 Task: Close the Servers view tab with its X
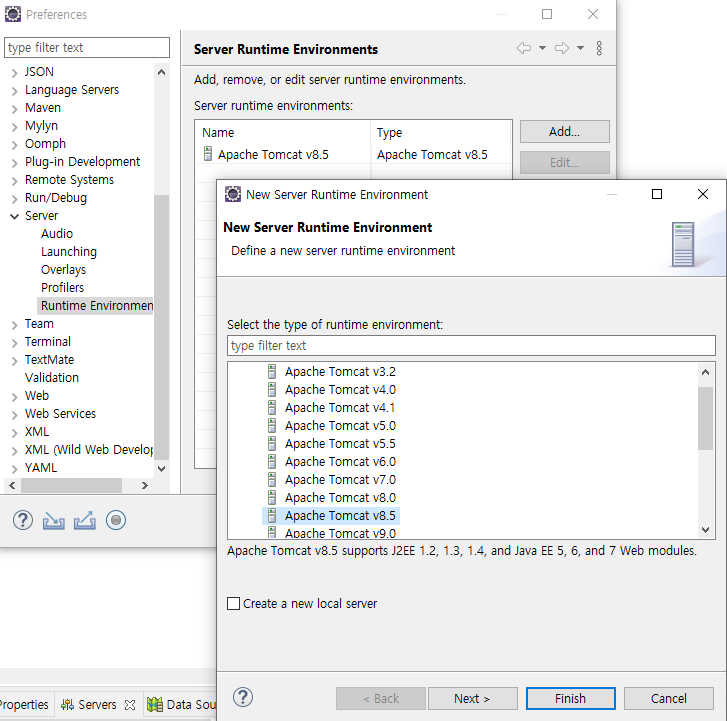[x=130, y=705]
